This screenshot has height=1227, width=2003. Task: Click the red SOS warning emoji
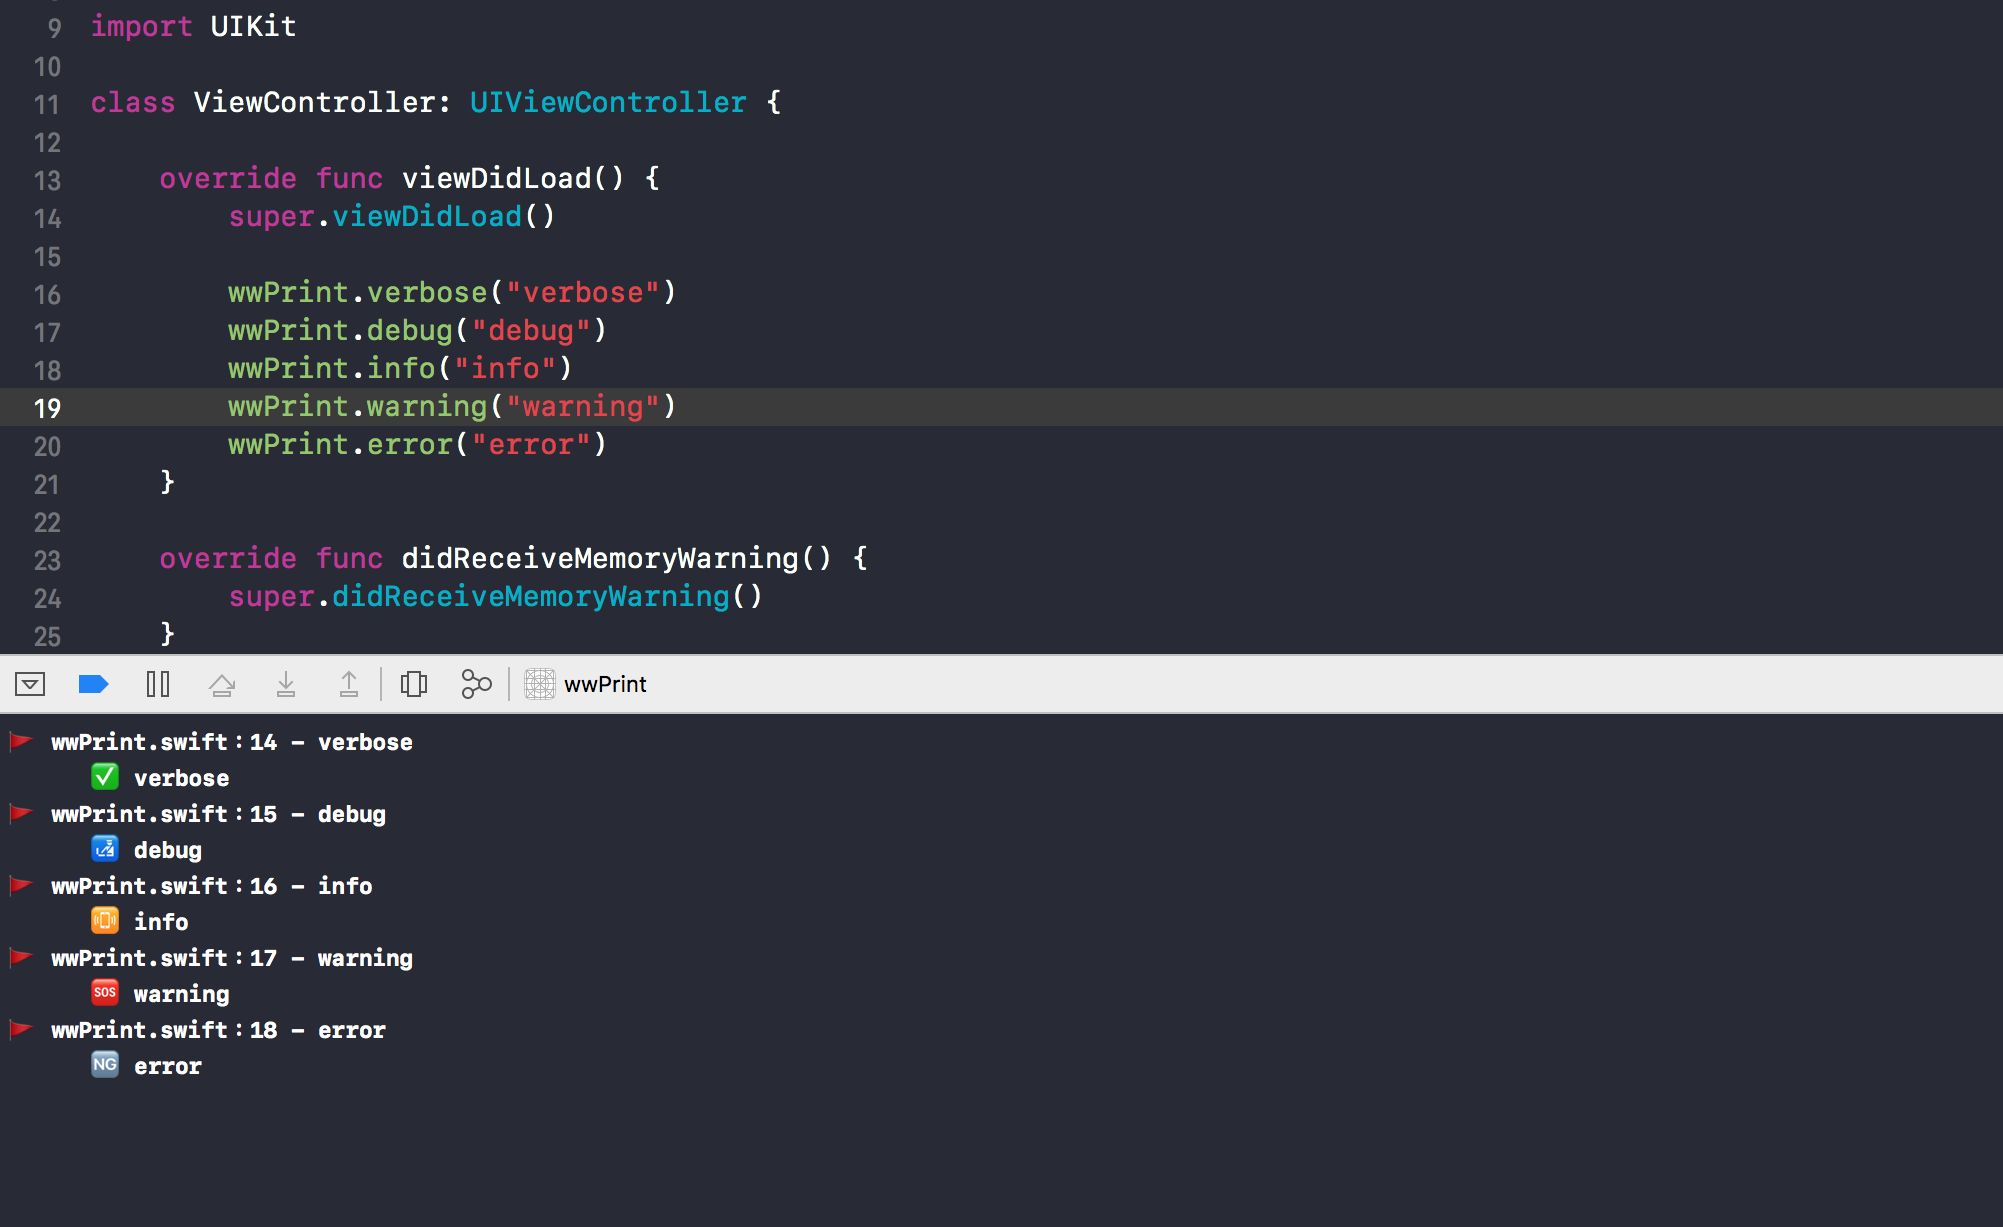105,993
